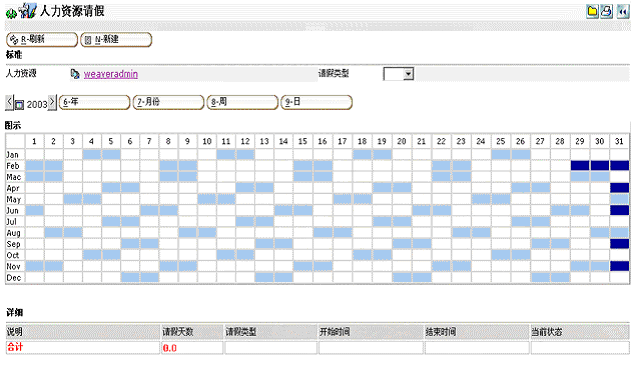Click the Nov row label
The height and width of the screenshot is (384, 631).
point(13,266)
